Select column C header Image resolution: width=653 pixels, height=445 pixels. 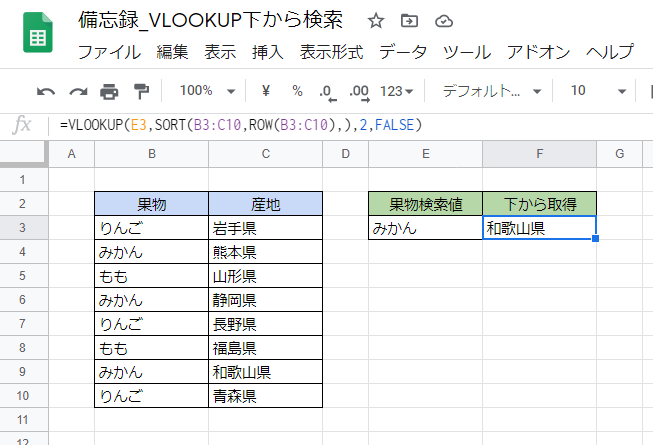265,154
